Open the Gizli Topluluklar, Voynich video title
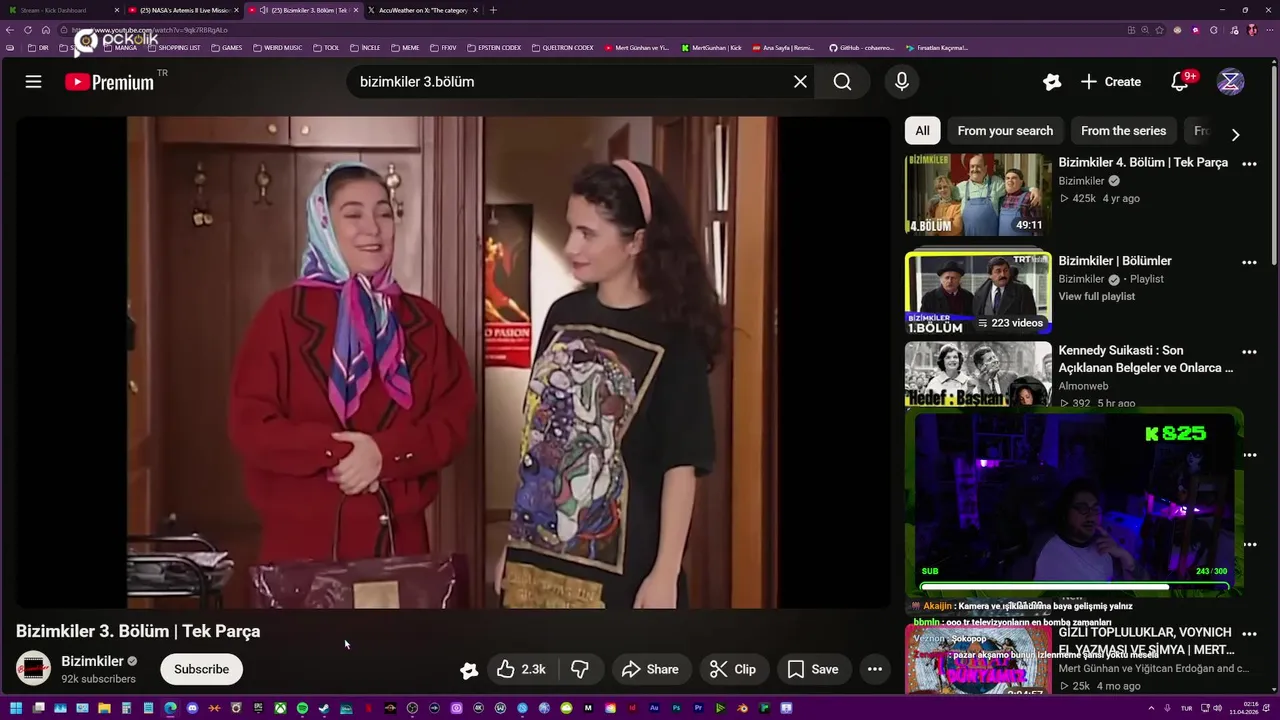 (x=1146, y=641)
